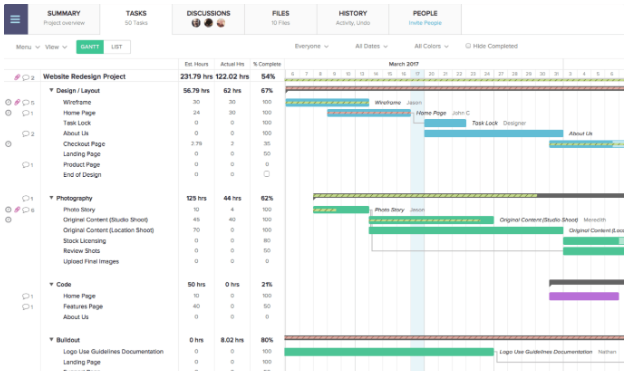Open the Tasks tab
This screenshot has height=371, width=641.
(x=136, y=19)
